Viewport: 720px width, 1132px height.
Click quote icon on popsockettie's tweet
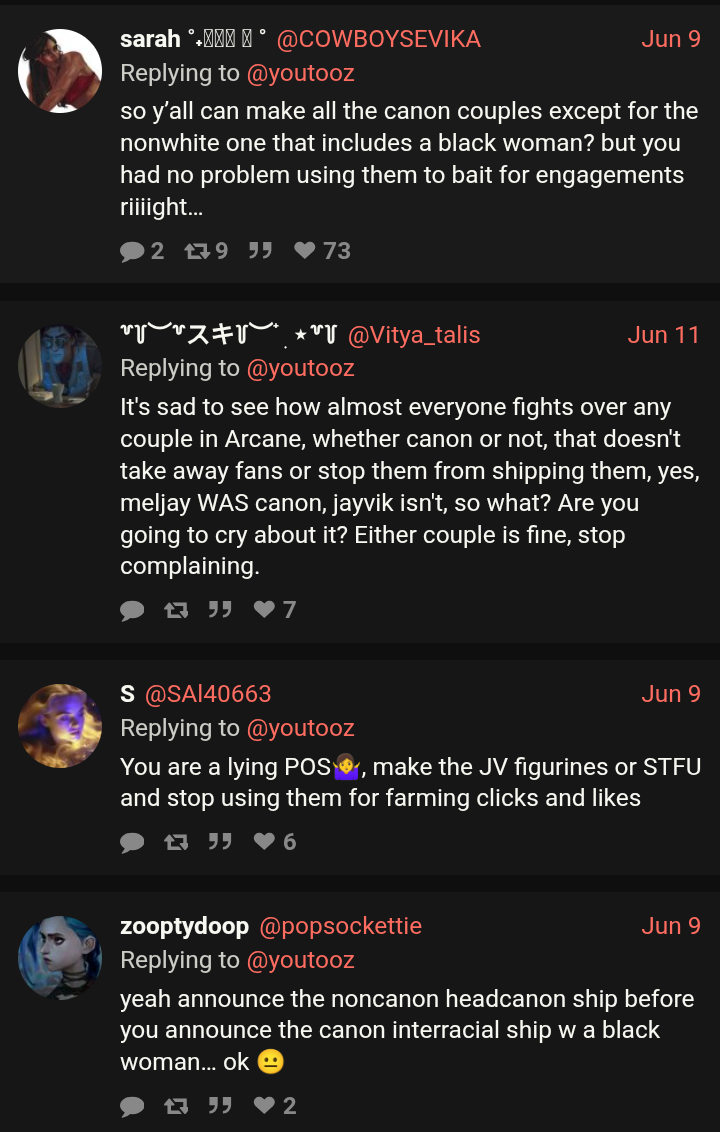click(x=220, y=1105)
